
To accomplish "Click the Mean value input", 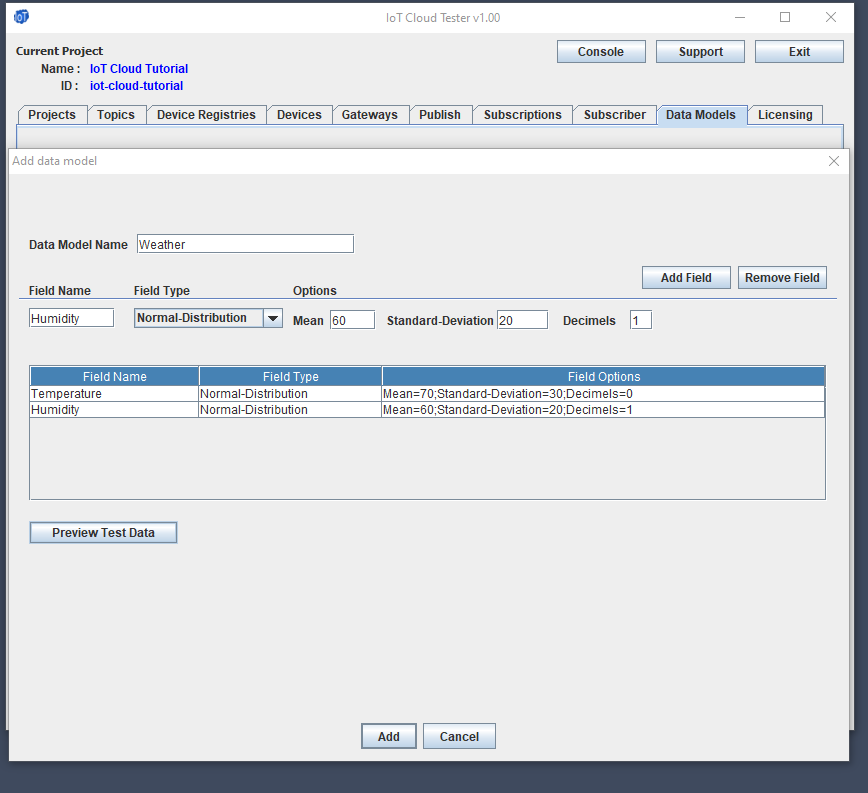I will pos(353,320).
